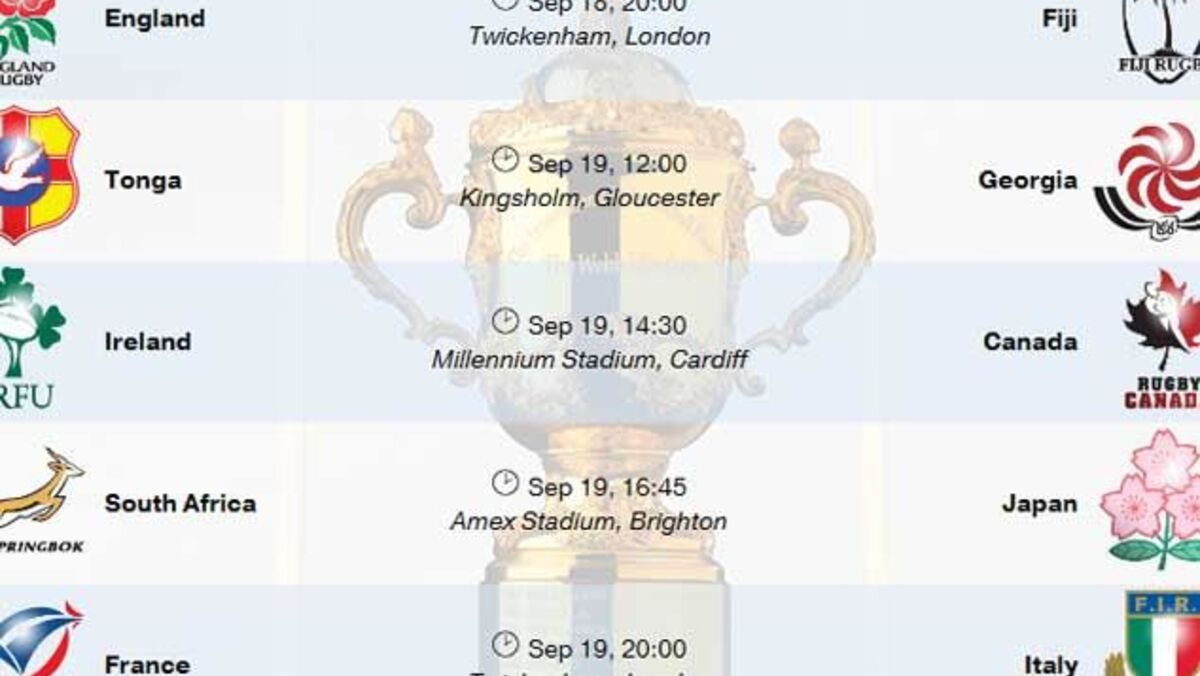Viewport: 1200px width, 676px height.
Task: Select the Georgia team name
Action: pyautogui.click(x=1027, y=180)
